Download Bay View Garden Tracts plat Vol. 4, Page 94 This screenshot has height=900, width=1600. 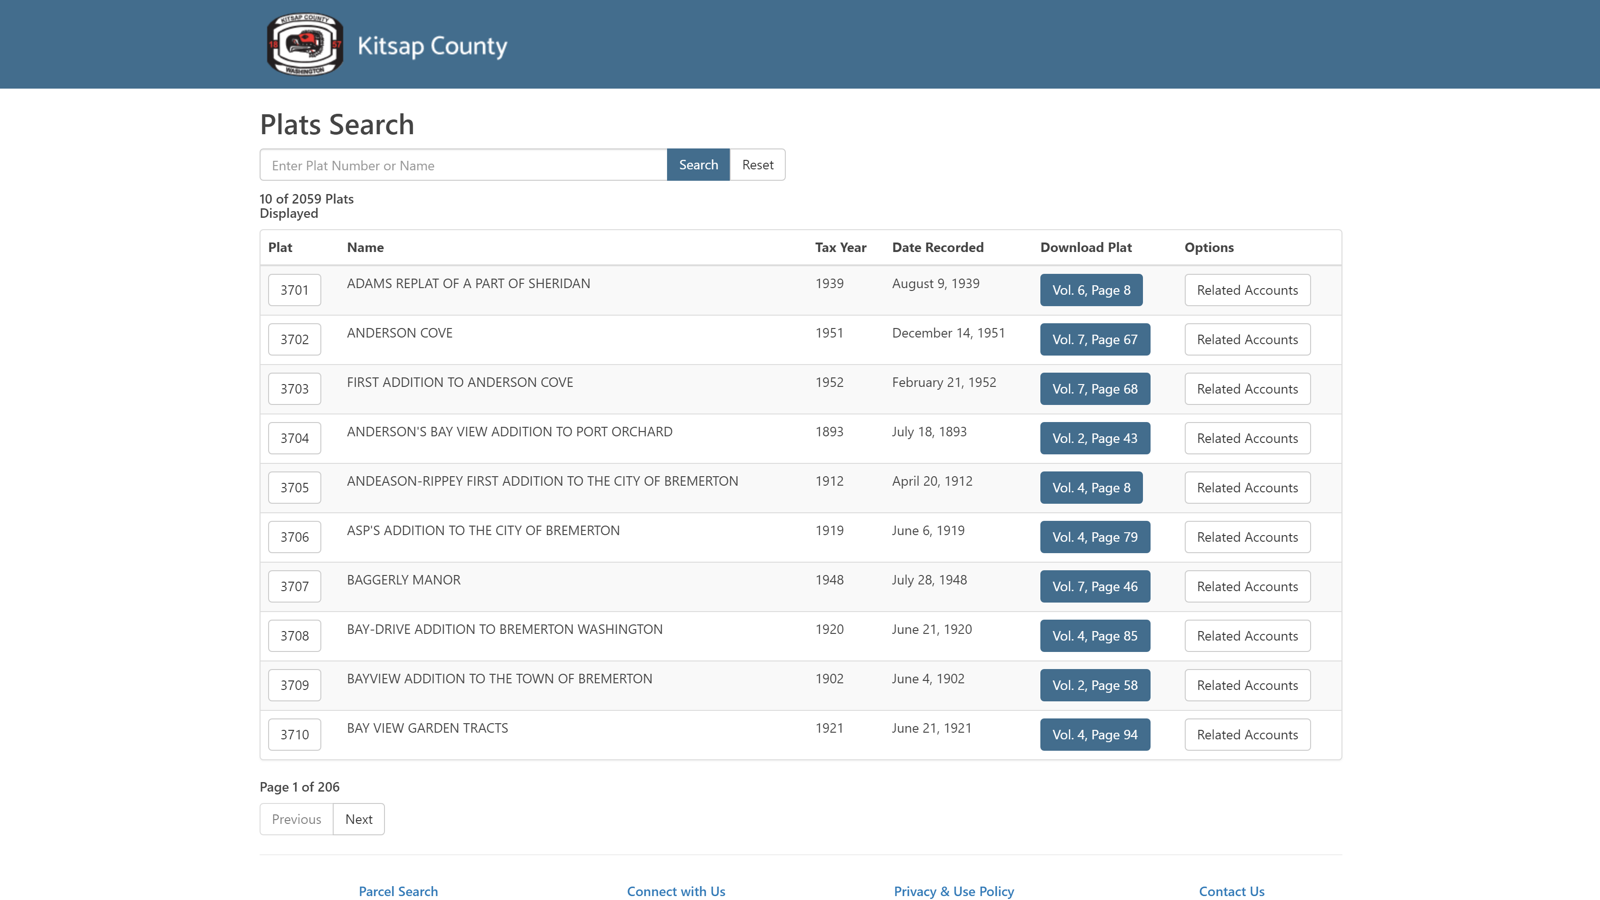(1095, 734)
